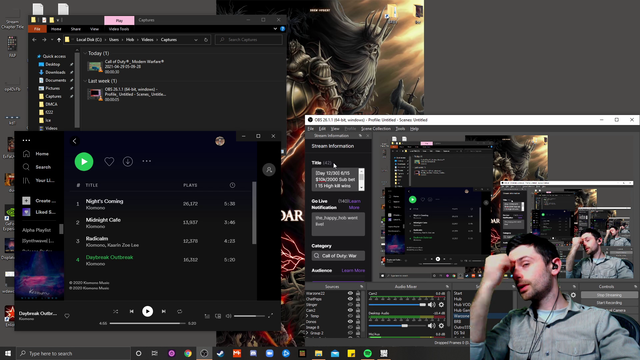Toggle visibility of Cam2 source in OBS

[350, 310]
